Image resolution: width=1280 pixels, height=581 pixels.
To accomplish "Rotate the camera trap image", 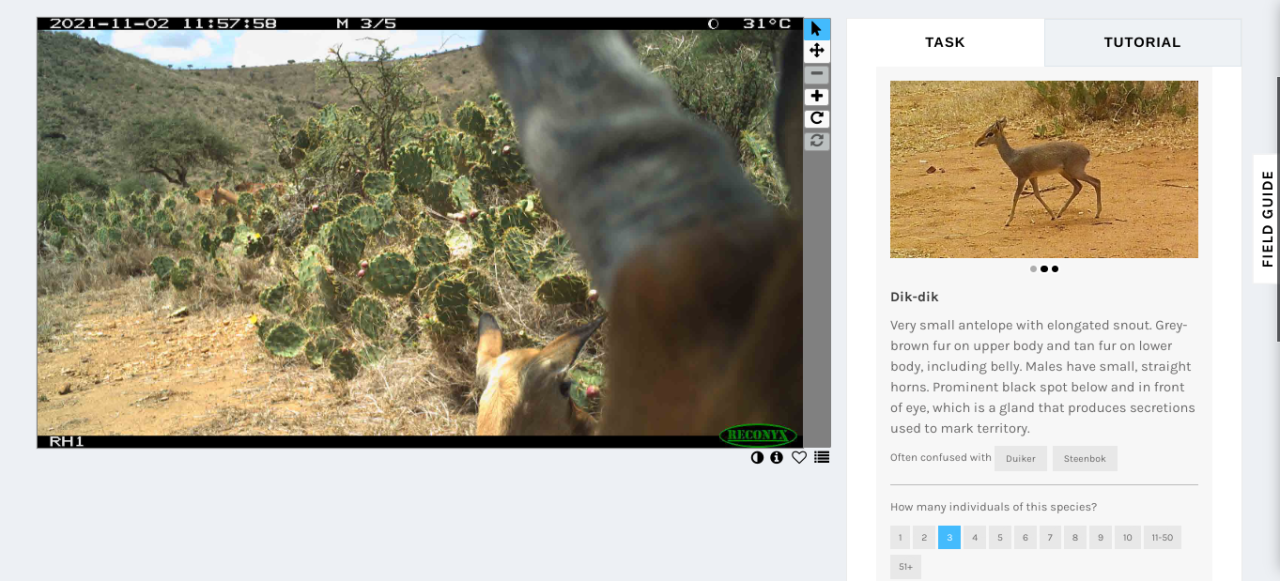I will pyautogui.click(x=817, y=118).
